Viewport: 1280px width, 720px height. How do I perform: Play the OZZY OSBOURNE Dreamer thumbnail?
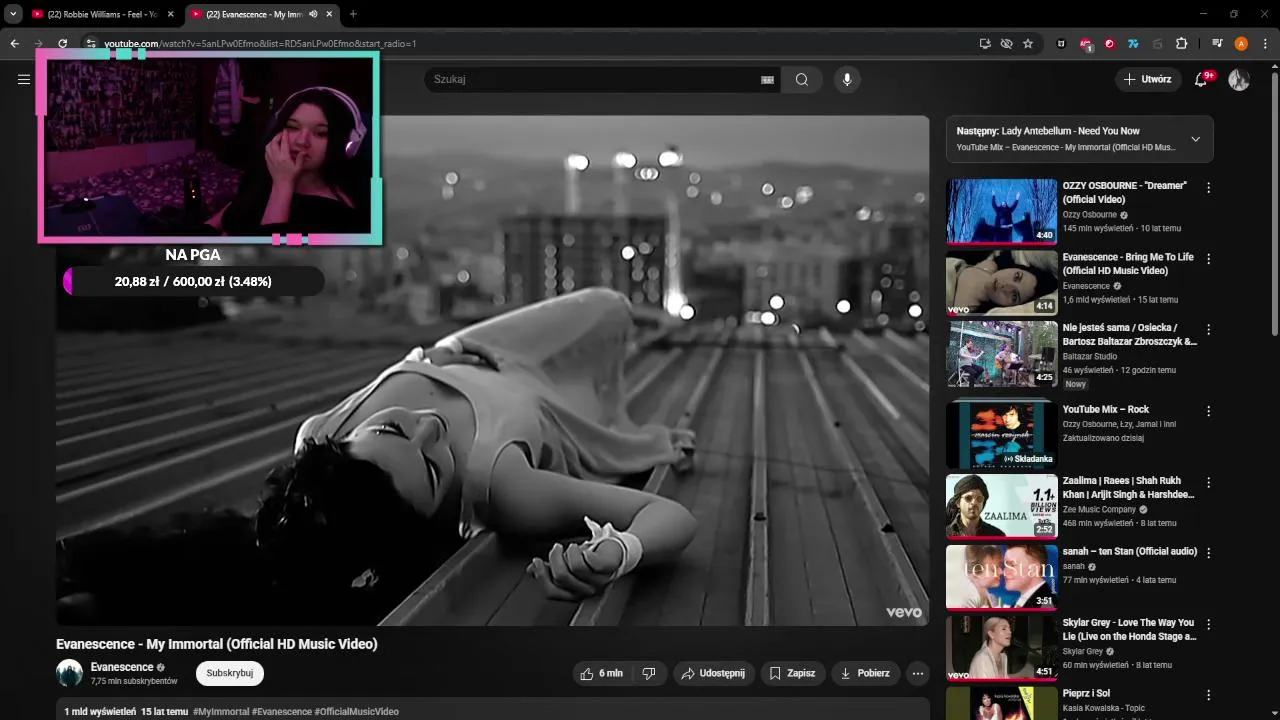pos(1001,211)
